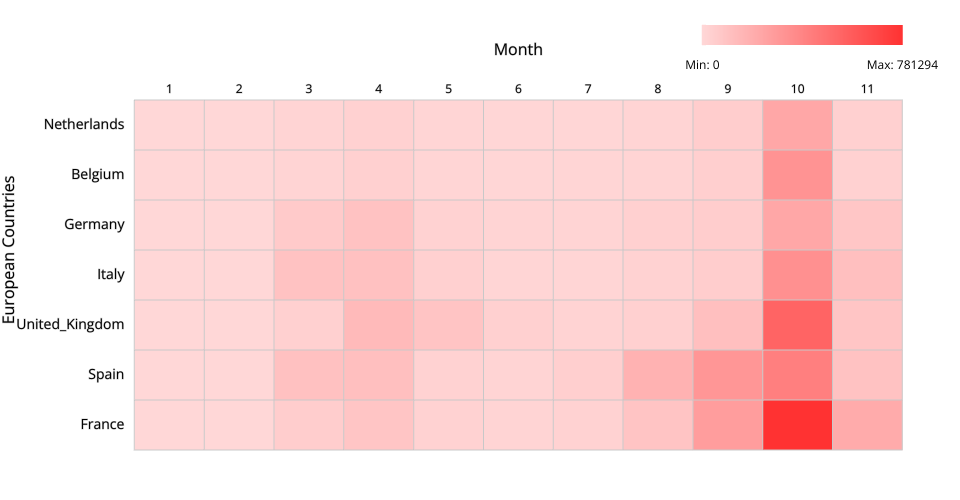960x500 pixels.
Task: Click the 'European Countries' axis title
Action: [10, 250]
